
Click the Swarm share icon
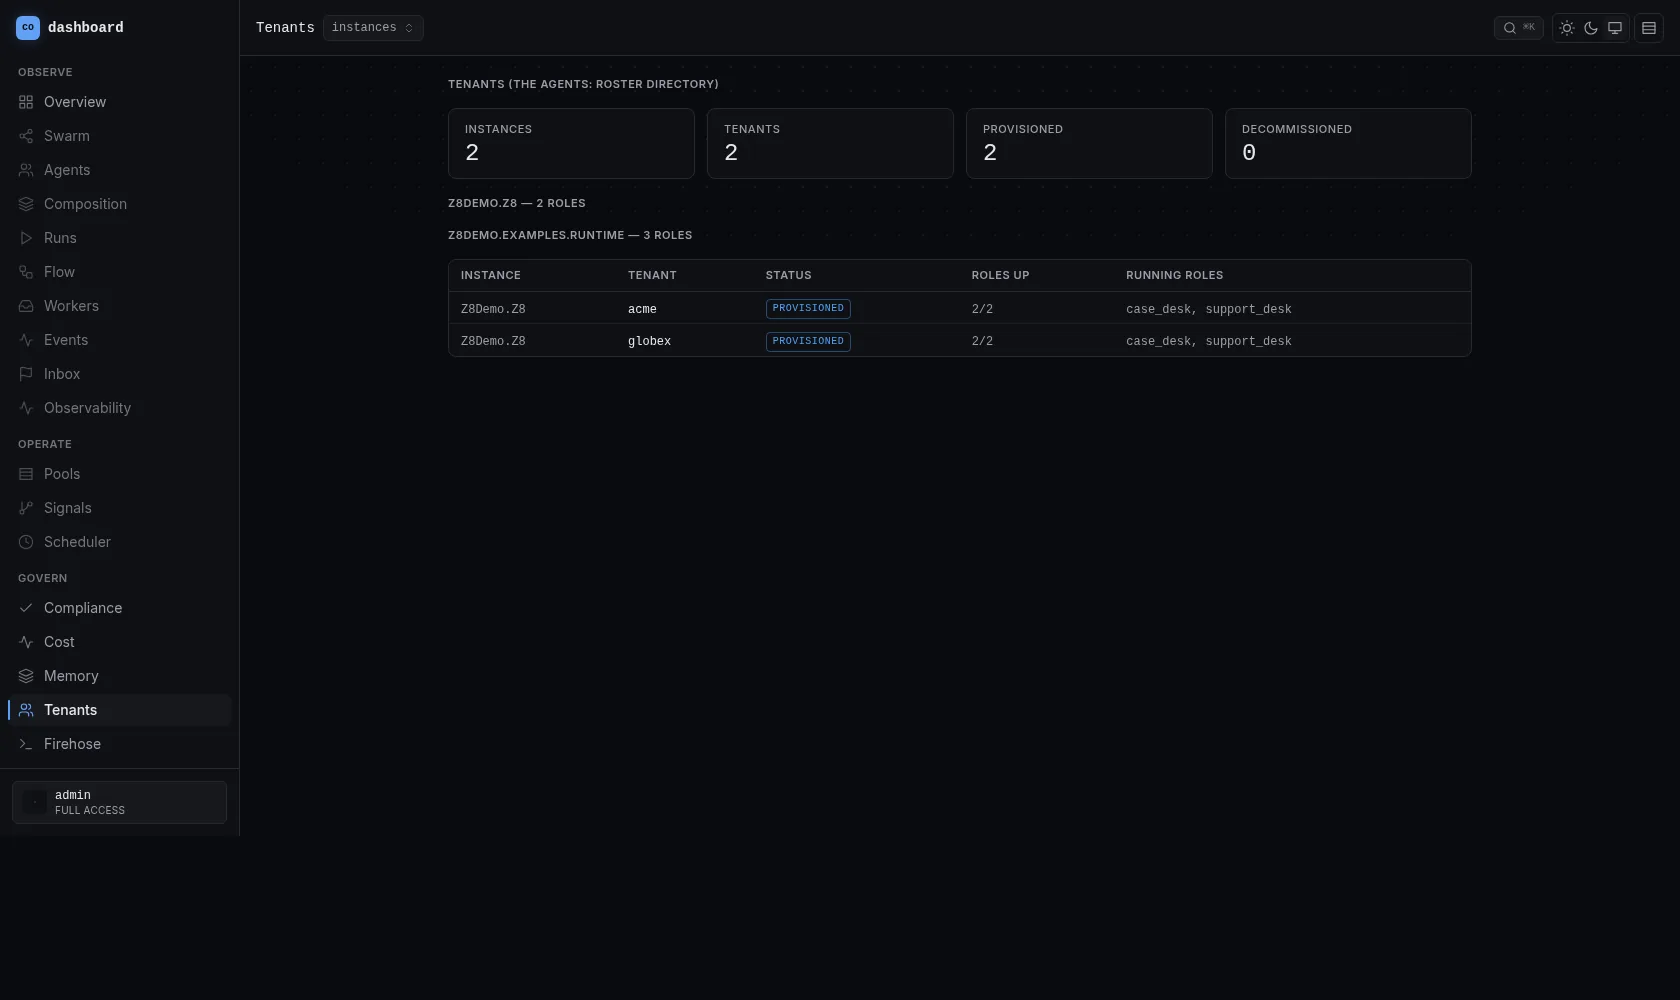coord(26,136)
